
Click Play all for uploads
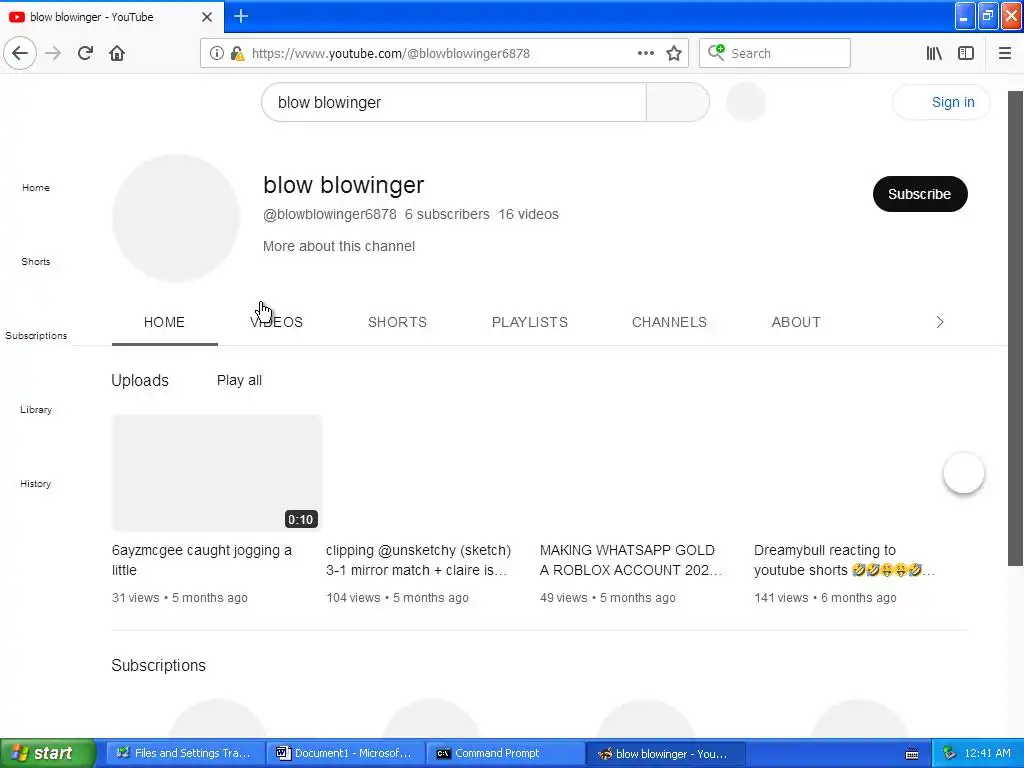pyautogui.click(x=239, y=380)
